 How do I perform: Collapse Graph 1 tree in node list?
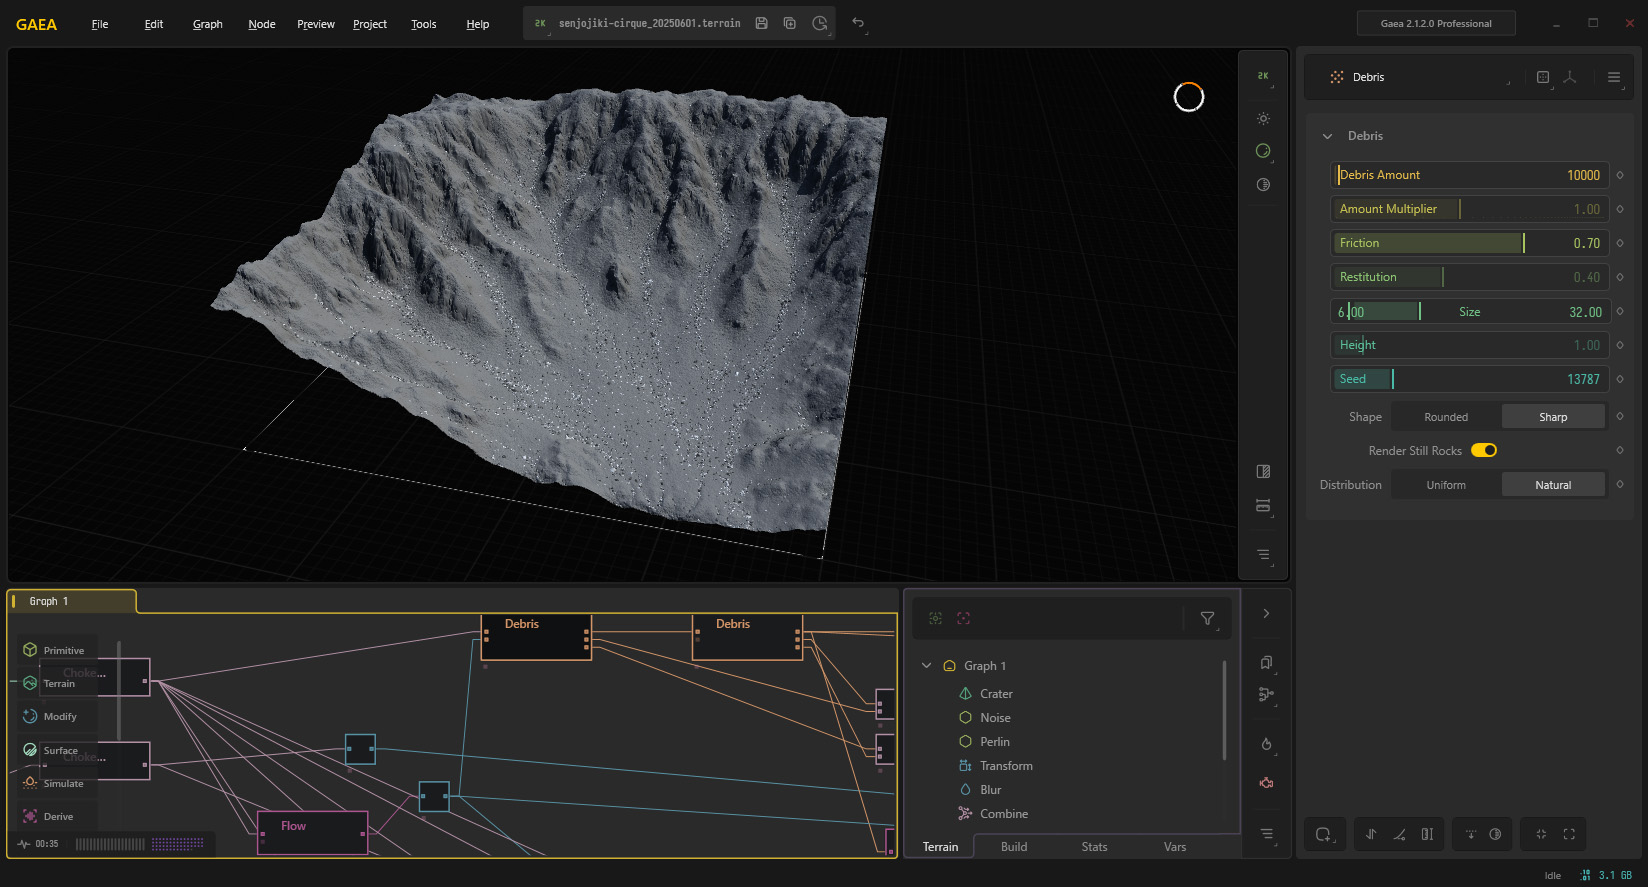tap(927, 665)
